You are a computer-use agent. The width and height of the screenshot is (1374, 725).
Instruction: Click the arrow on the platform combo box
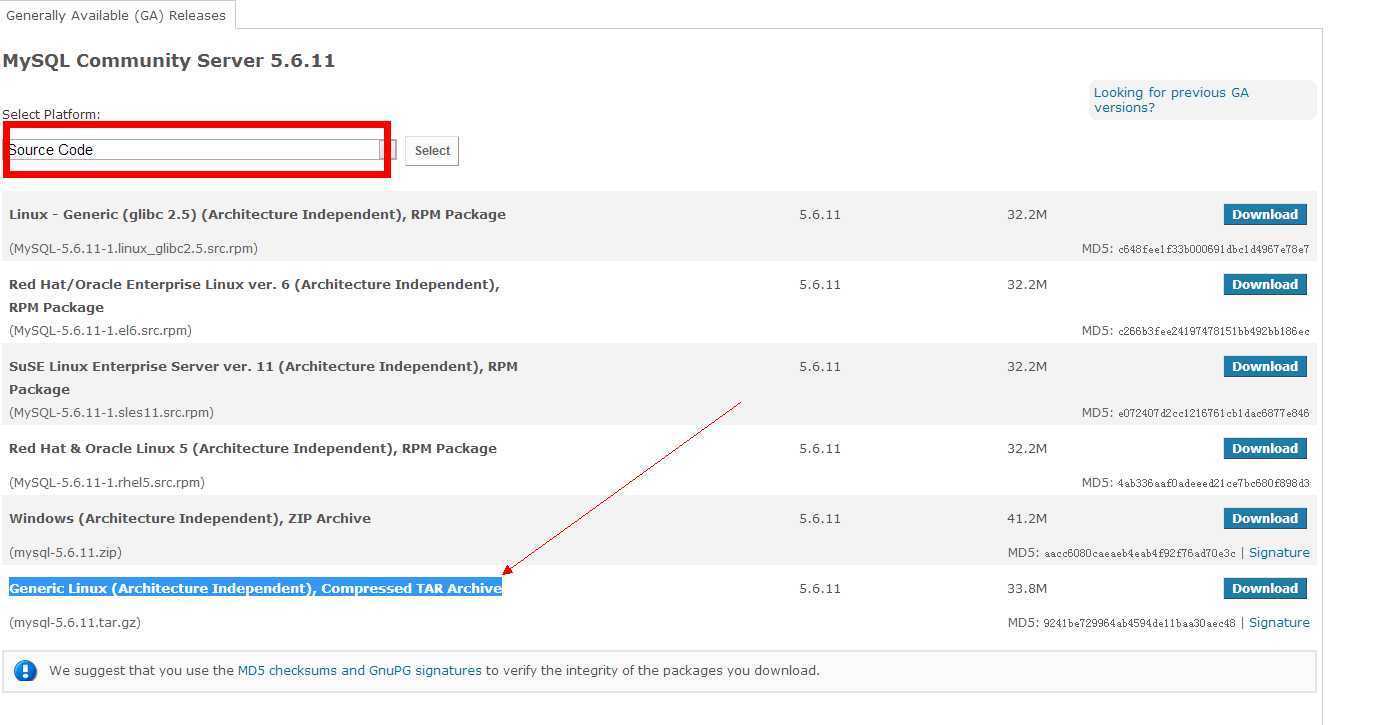(388, 150)
